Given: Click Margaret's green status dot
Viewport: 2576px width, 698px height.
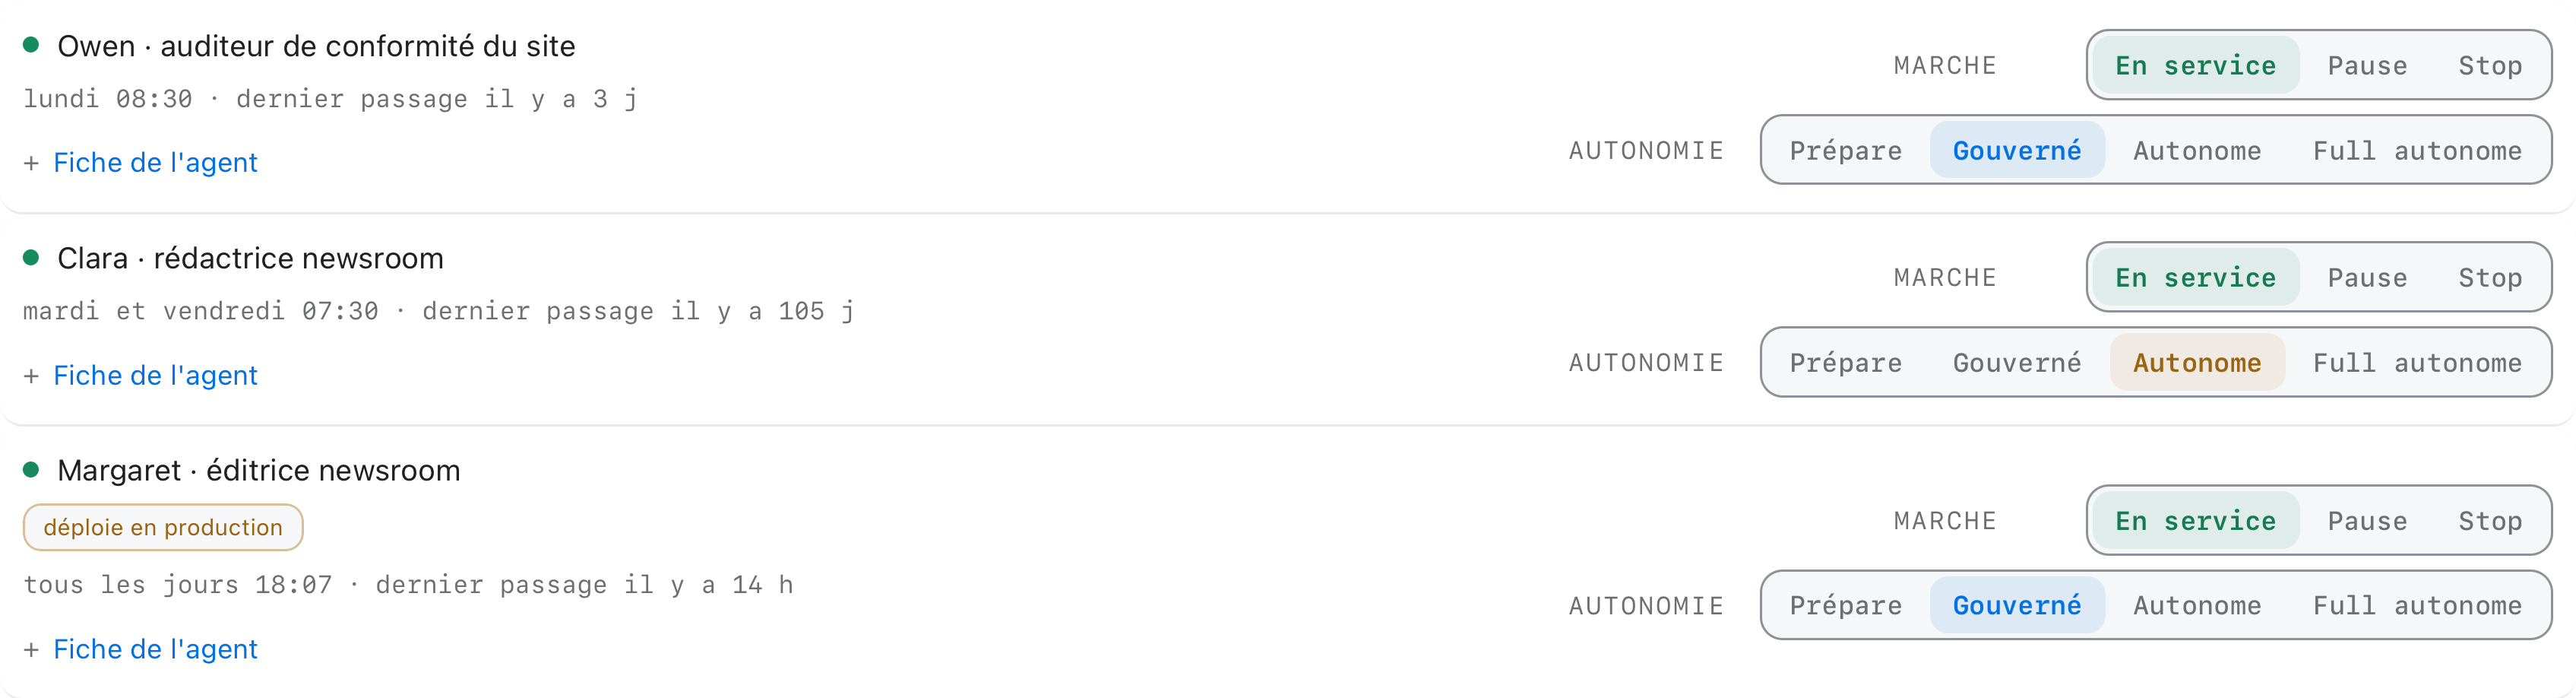Looking at the screenshot, I should (31, 470).
